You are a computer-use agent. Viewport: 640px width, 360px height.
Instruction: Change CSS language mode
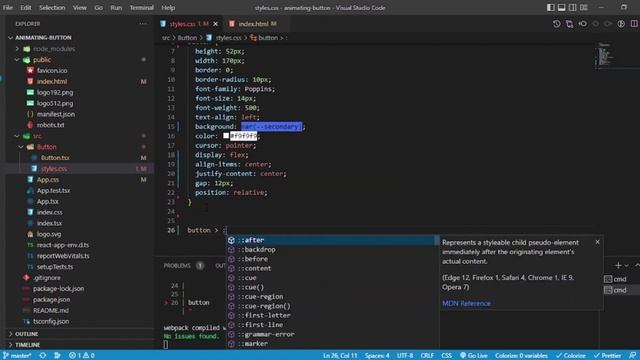[447, 356]
